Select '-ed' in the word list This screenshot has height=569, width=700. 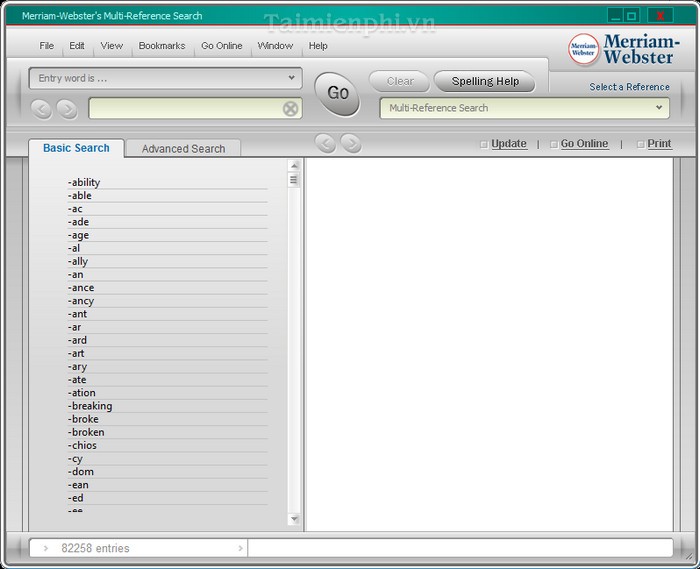[x=76, y=498]
